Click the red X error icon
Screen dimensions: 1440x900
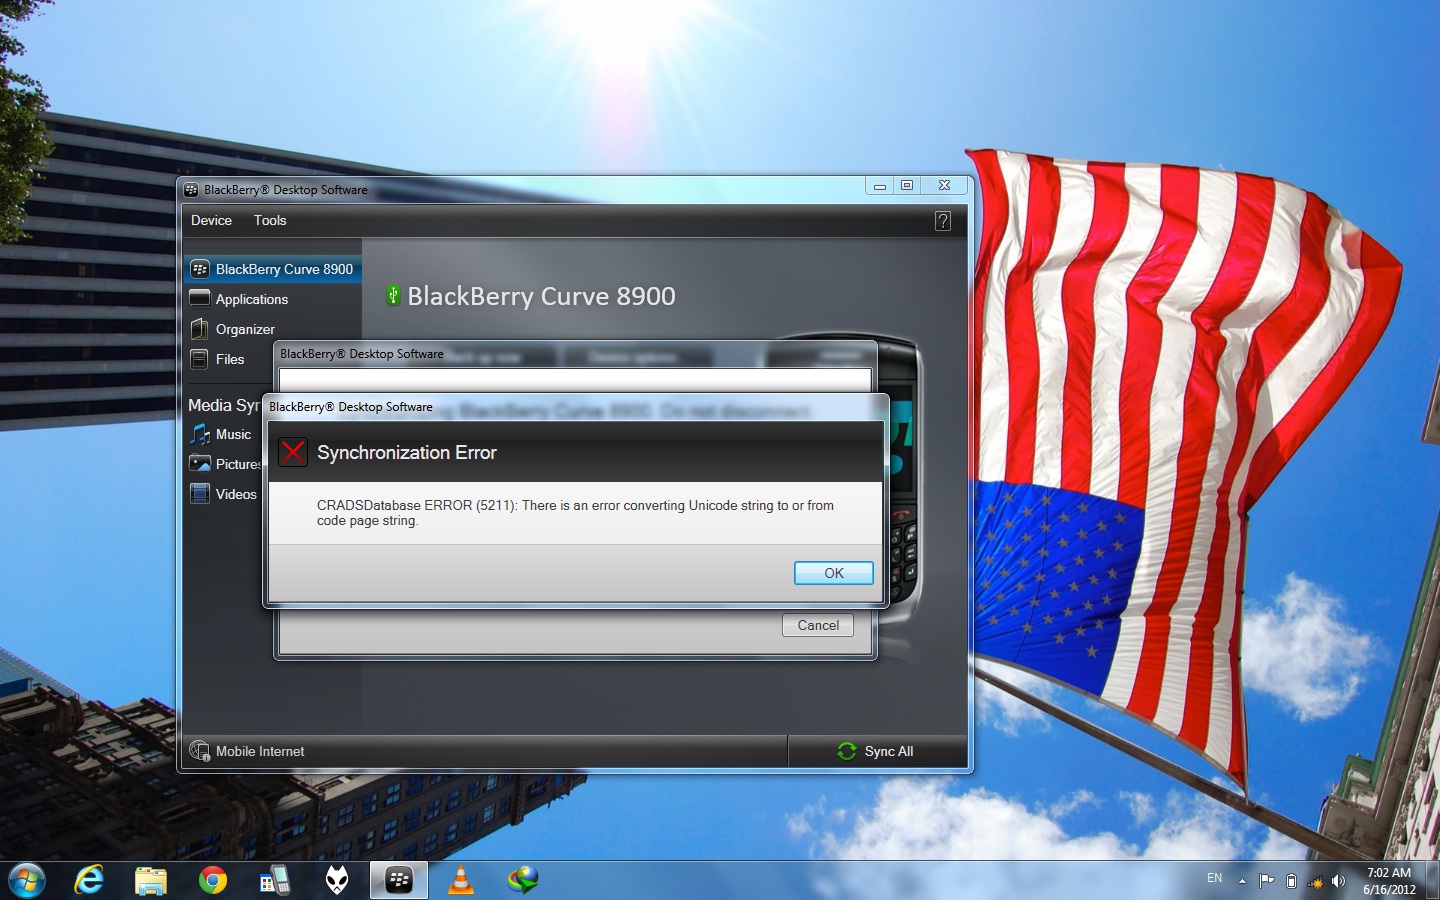(x=293, y=452)
